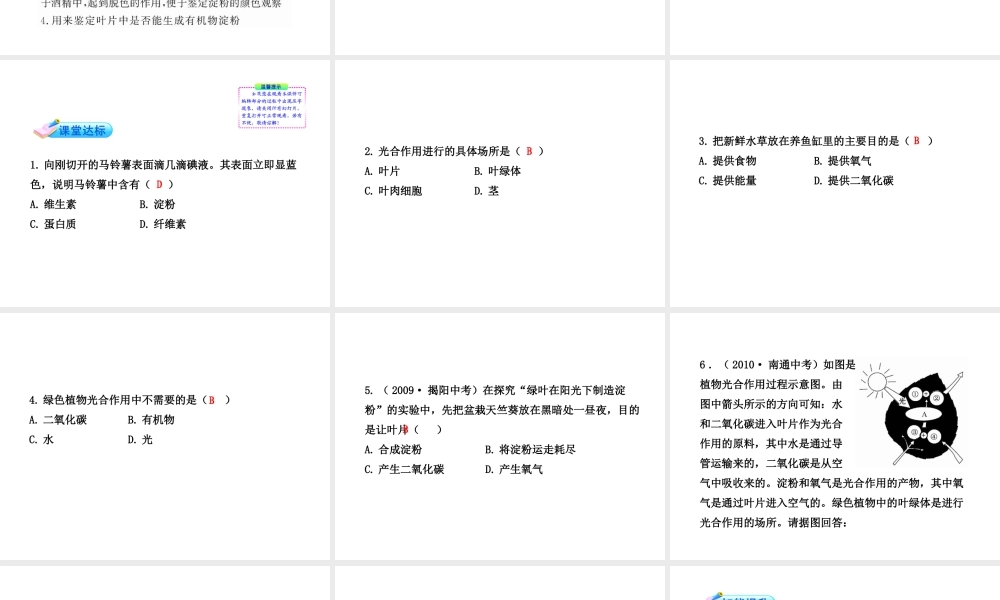1000x600 pixels.
Task: Select option 'B. 将淀粉运走耗尽'
Action: point(530,450)
